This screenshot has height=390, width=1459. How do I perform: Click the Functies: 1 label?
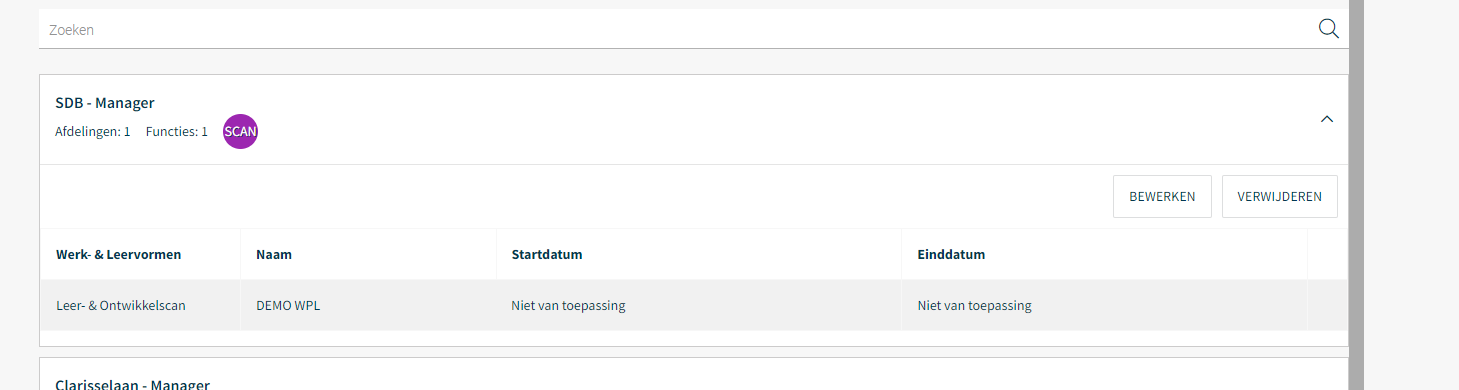(177, 132)
